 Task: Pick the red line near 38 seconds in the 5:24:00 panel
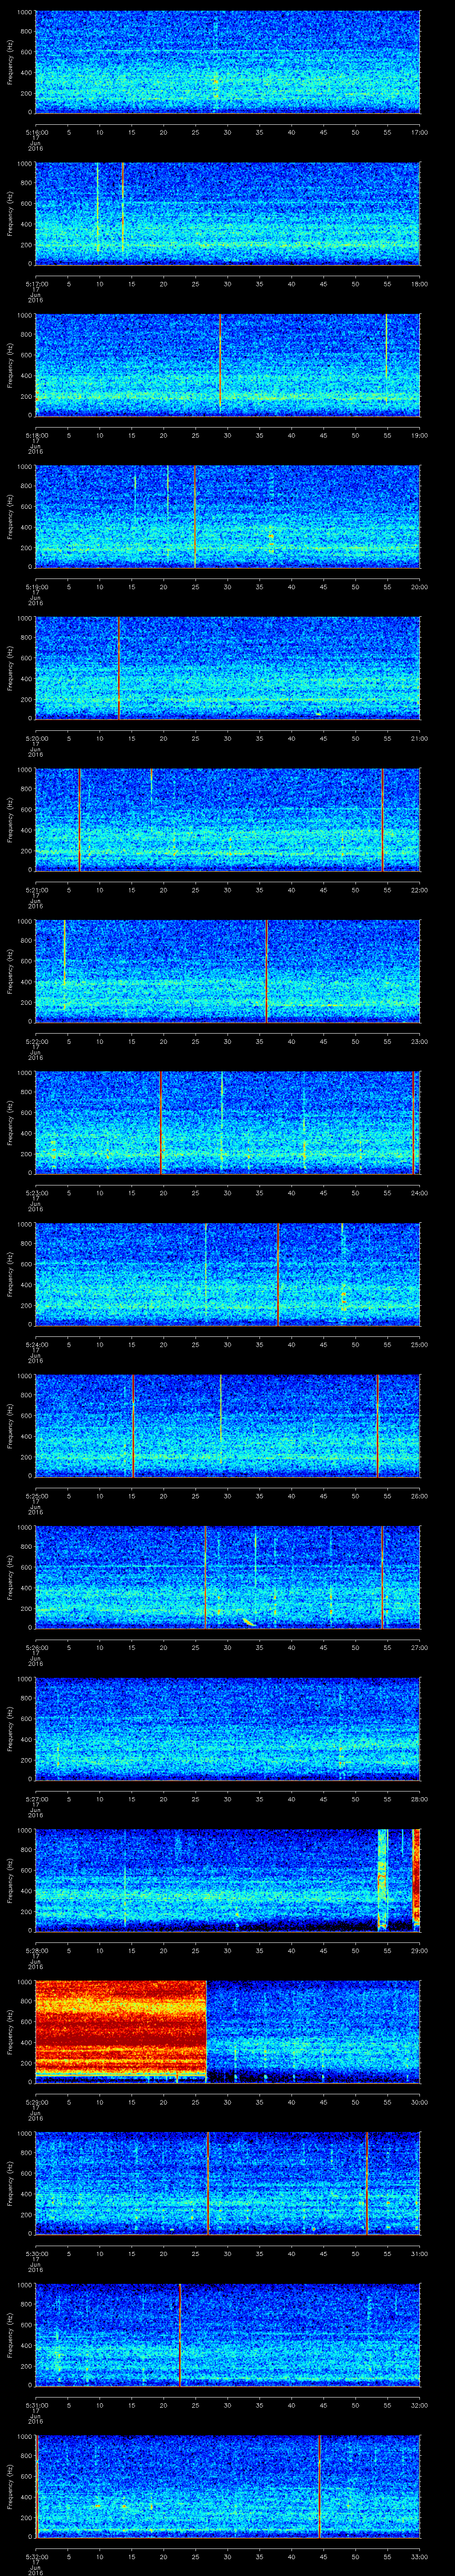[x=278, y=1273]
